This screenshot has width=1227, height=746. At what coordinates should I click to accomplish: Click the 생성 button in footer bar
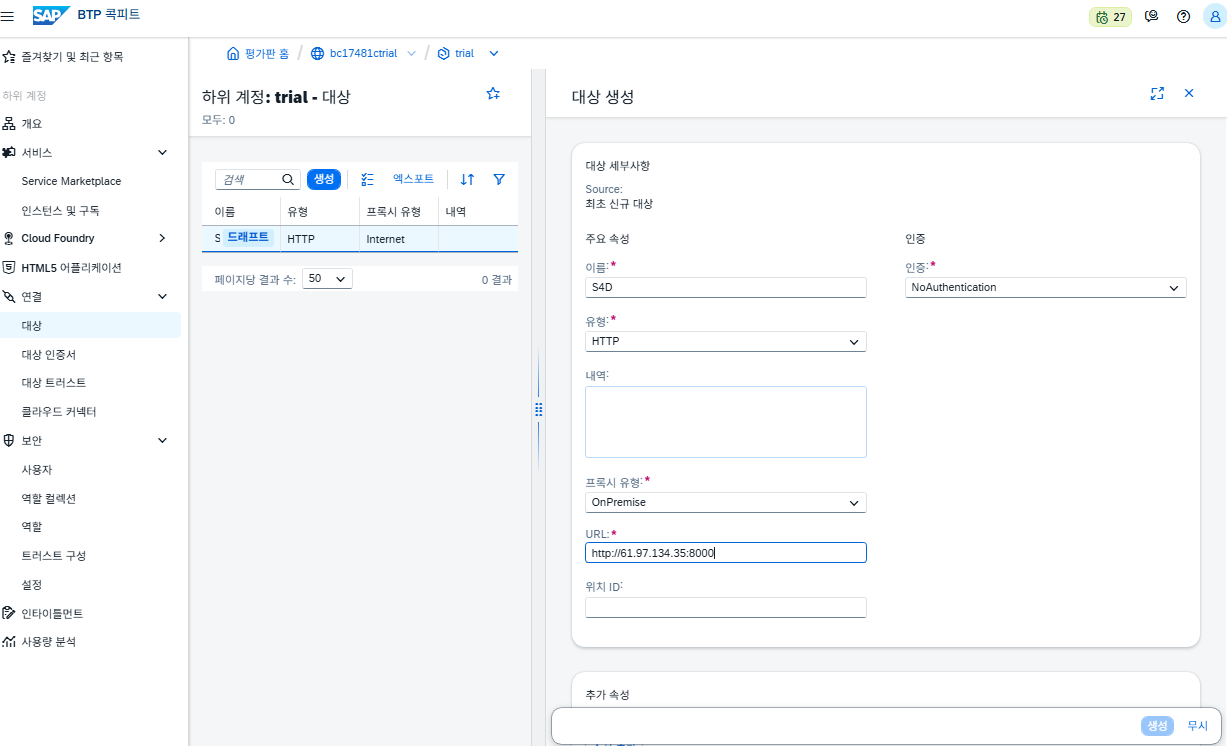point(1157,726)
